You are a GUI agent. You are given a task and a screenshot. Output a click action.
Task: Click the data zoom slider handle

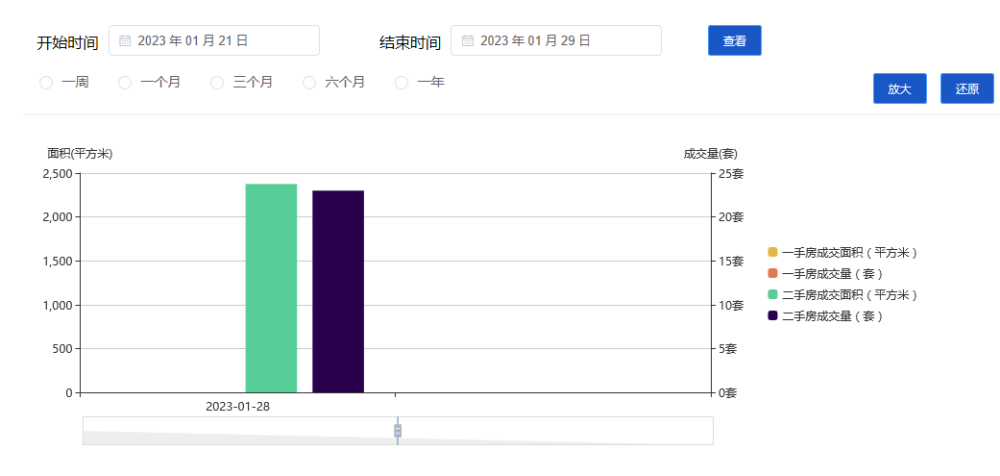pyautogui.click(x=398, y=431)
